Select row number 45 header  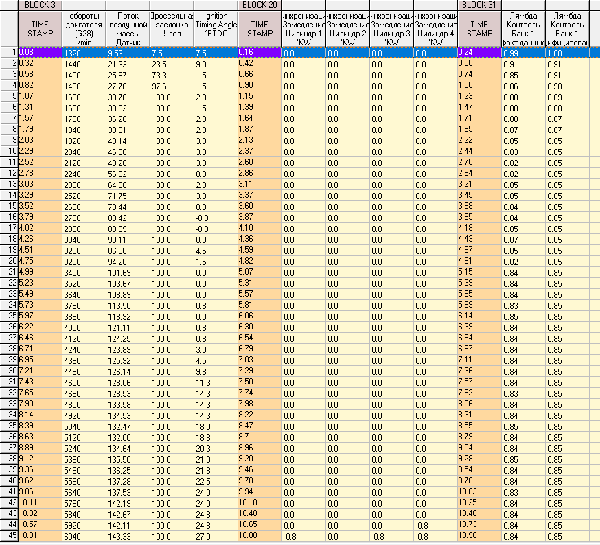click(x=9, y=536)
